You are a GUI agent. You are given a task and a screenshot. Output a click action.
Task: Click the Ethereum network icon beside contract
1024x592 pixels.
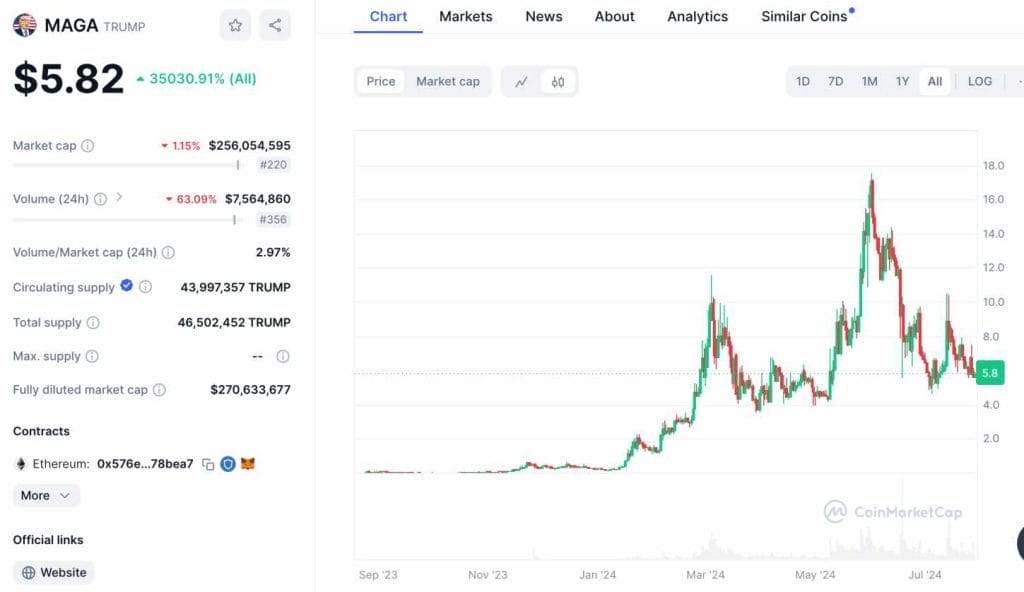(19, 464)
